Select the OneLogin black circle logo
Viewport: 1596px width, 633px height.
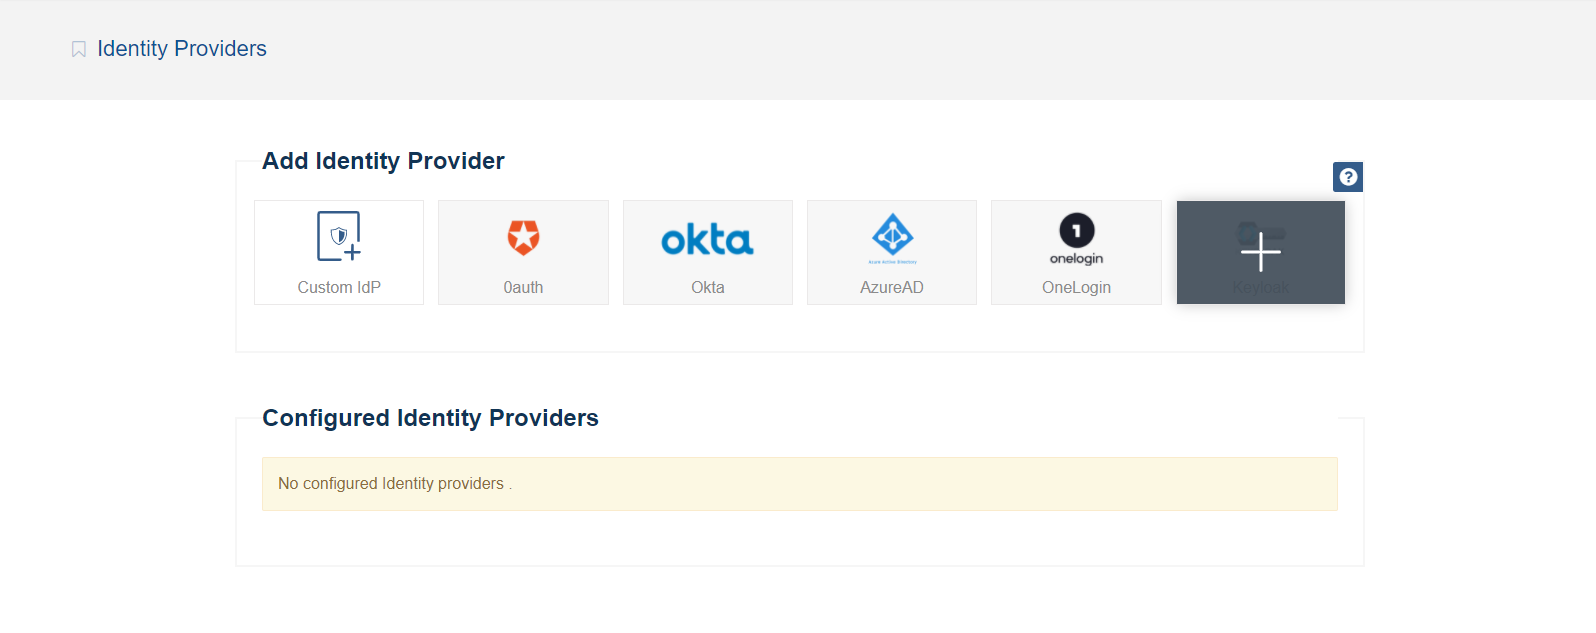tap(1076, 230)
